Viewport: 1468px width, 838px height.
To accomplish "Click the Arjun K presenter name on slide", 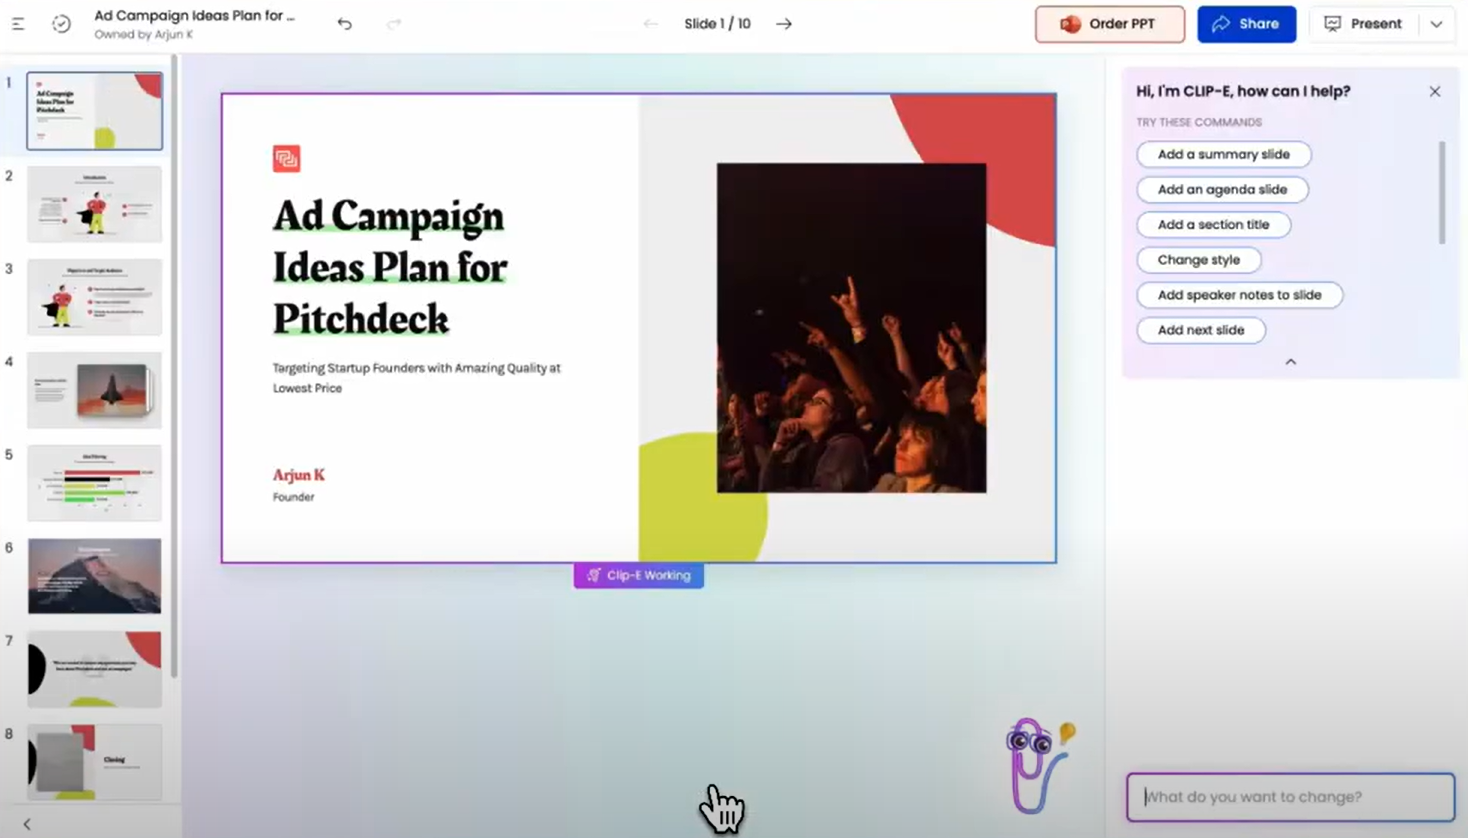I will 299,475.
